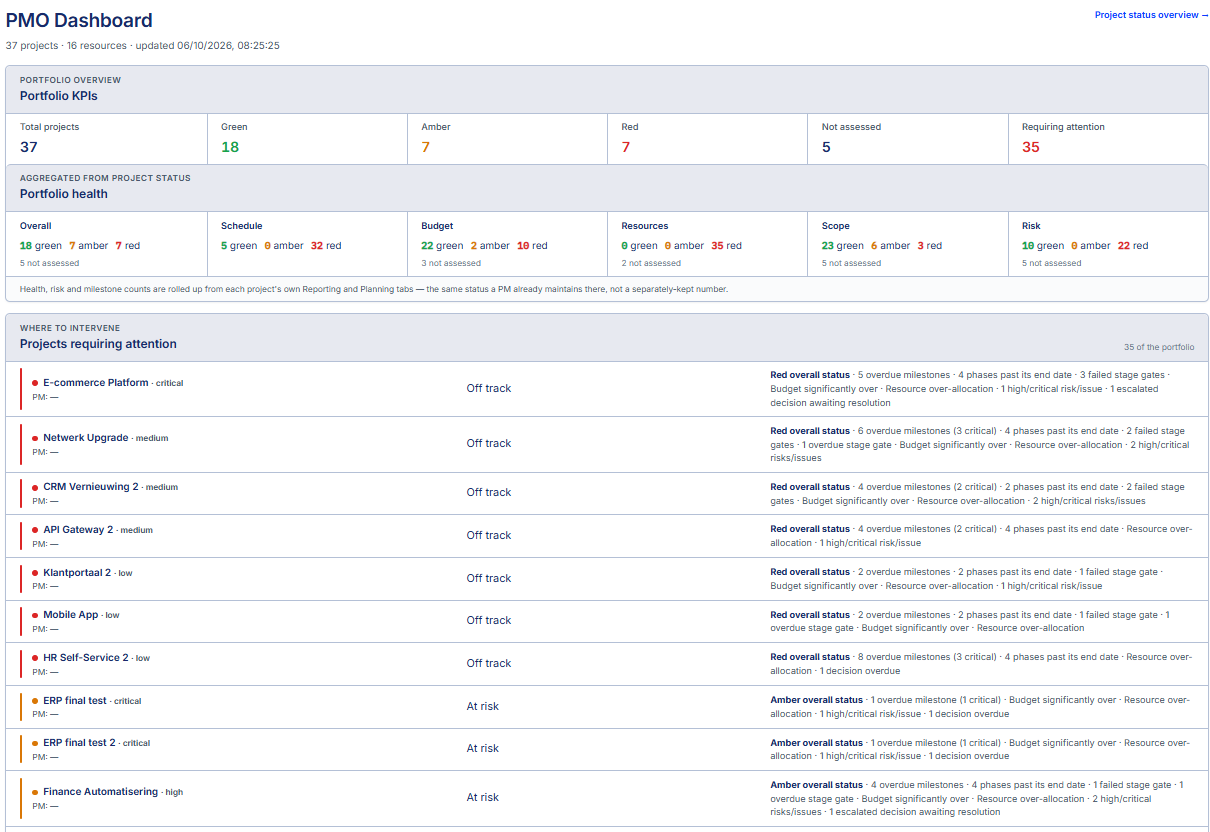Select the CRM Vernieuwing 2 project
Viewport: 1210px width, 832px height.
click(x=91, y=487)
